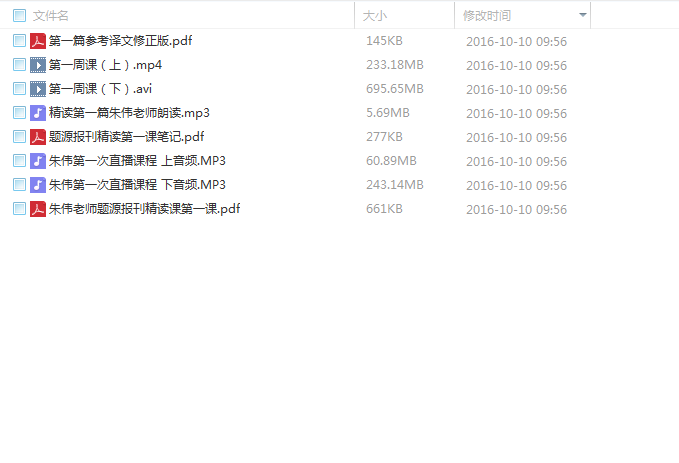Open 精读第一篇朱伟老师朗读.mp3 file name

tap(129, 113)
